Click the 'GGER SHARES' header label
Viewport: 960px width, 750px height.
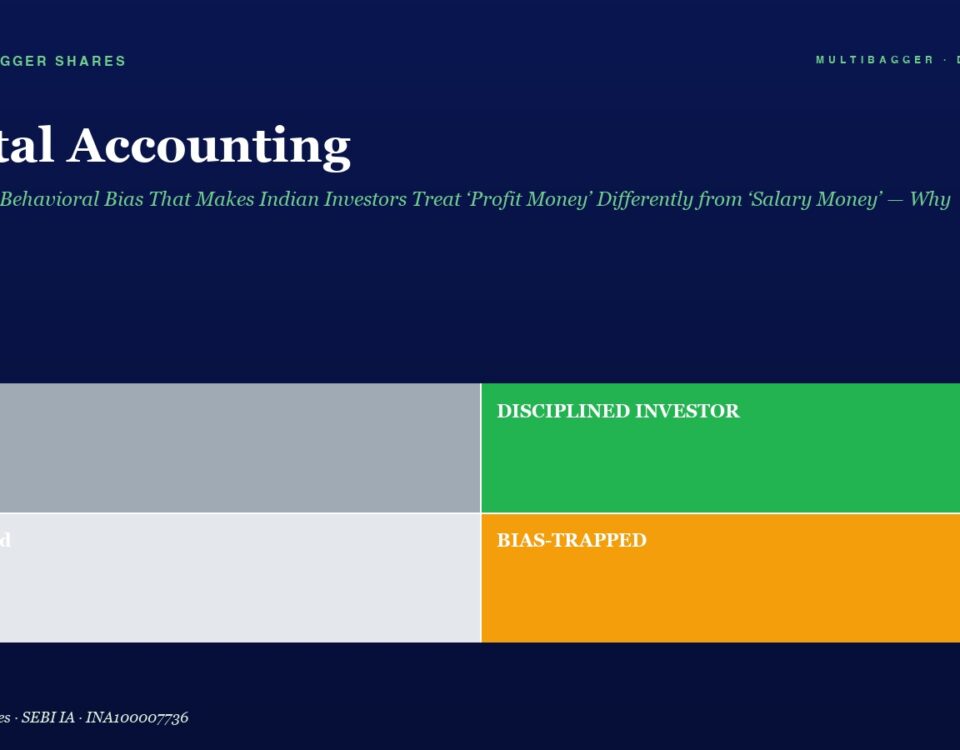click(x=62, y=61)
